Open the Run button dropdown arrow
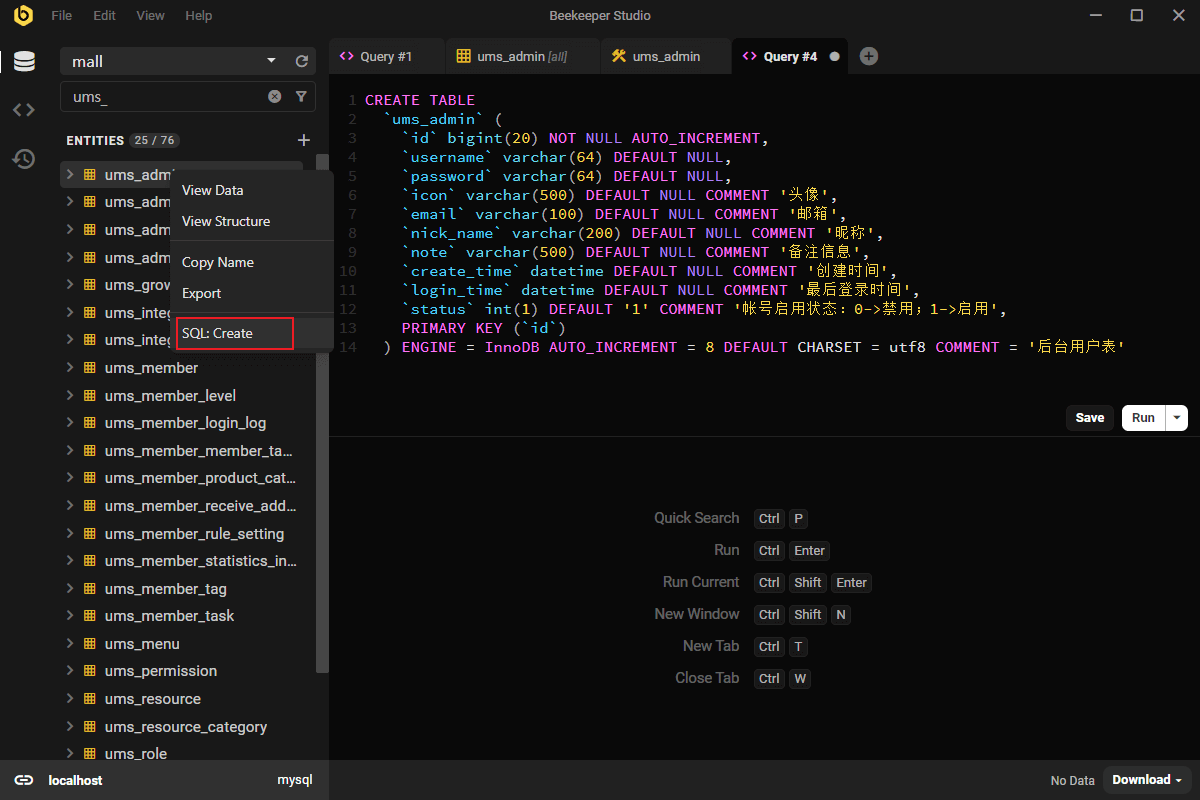The height and width of the screenshot is (800, 1200). click(1177, 418)
